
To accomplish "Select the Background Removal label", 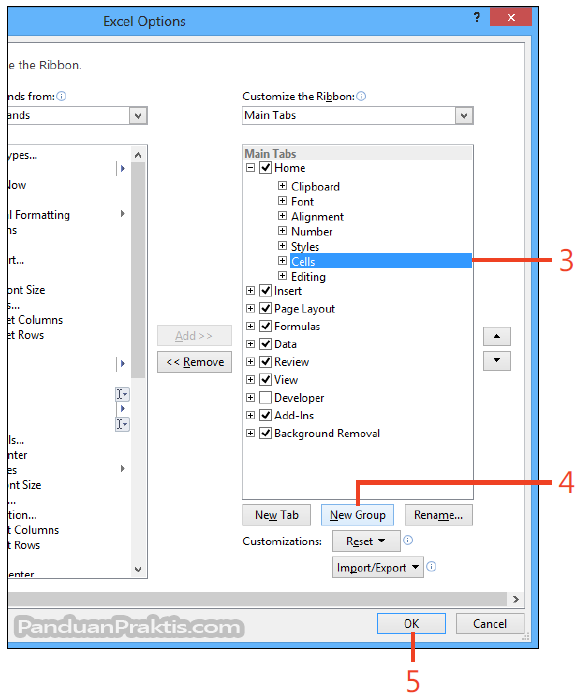I will pyautogui.click(x=327, y=433).
